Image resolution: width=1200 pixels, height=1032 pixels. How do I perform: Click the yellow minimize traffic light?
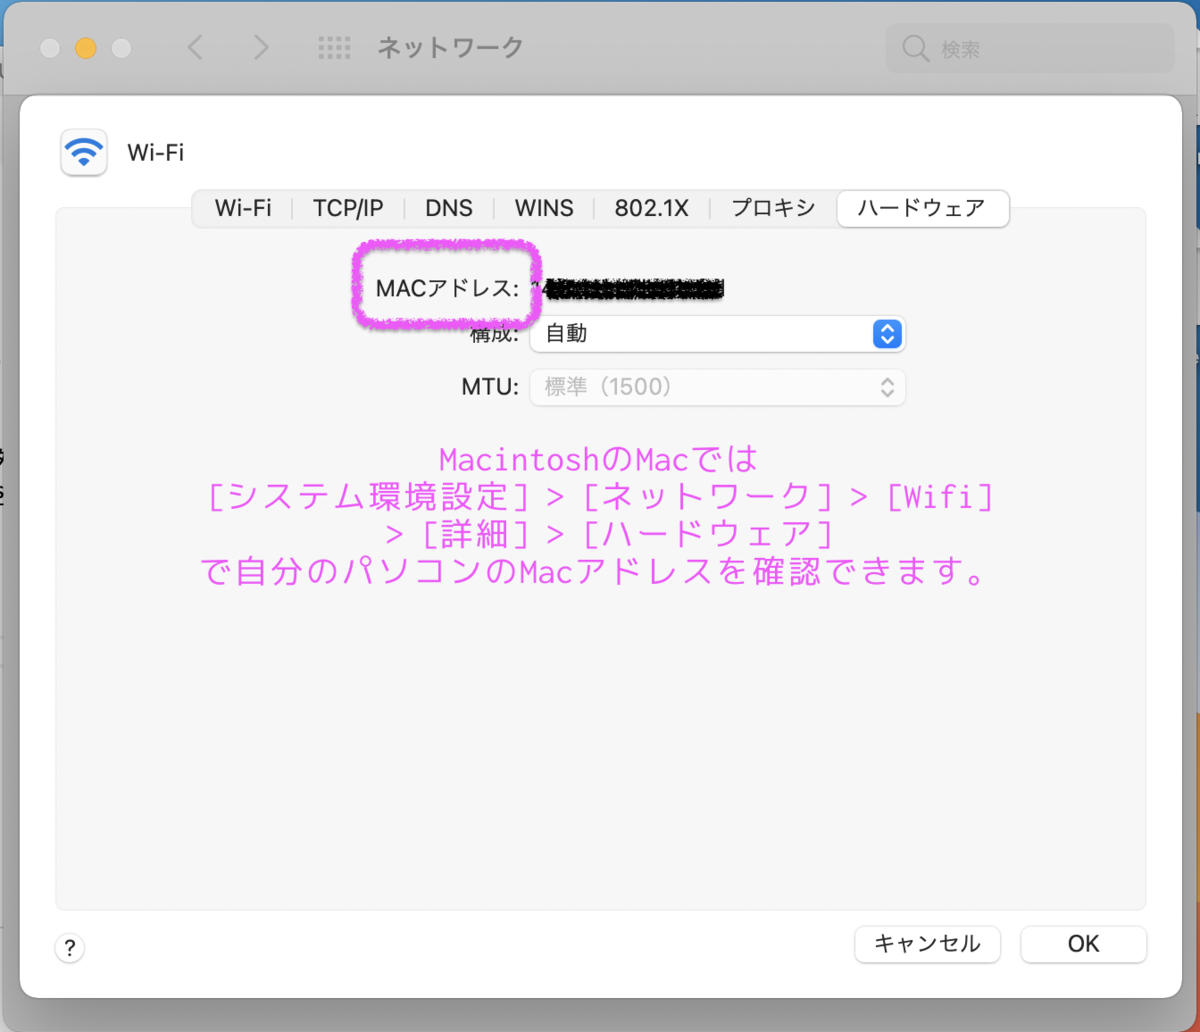(85, 47)
